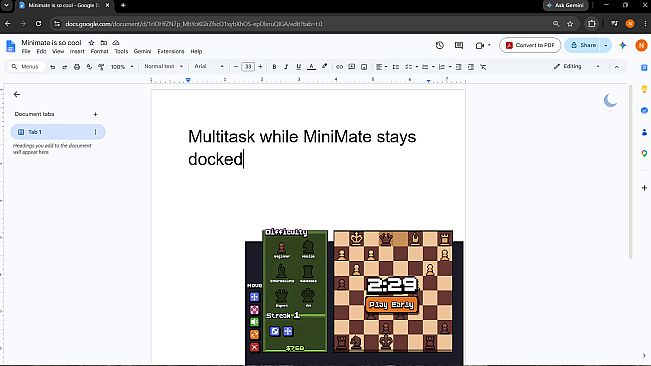Insert an image from the toolbar

click(x=364, y=67)
